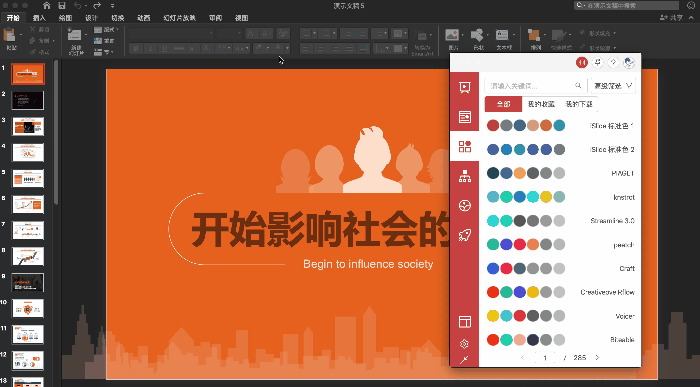Click the Cut scissors icon

[x=33, y=29]
